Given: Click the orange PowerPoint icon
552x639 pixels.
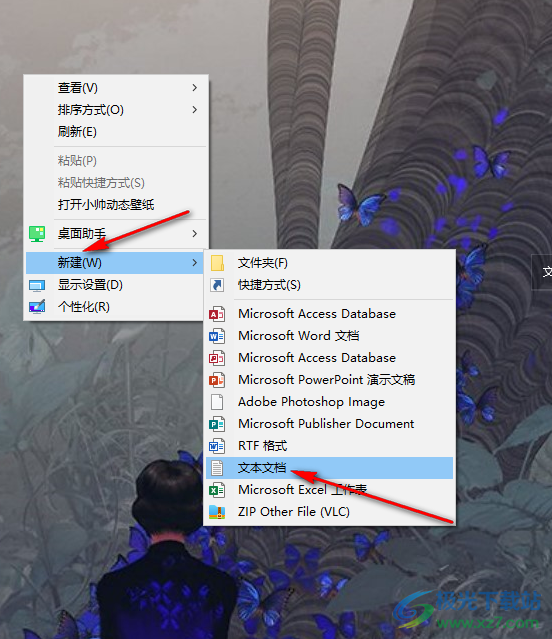Looking at the screenshot, I should tap(217, 380).
